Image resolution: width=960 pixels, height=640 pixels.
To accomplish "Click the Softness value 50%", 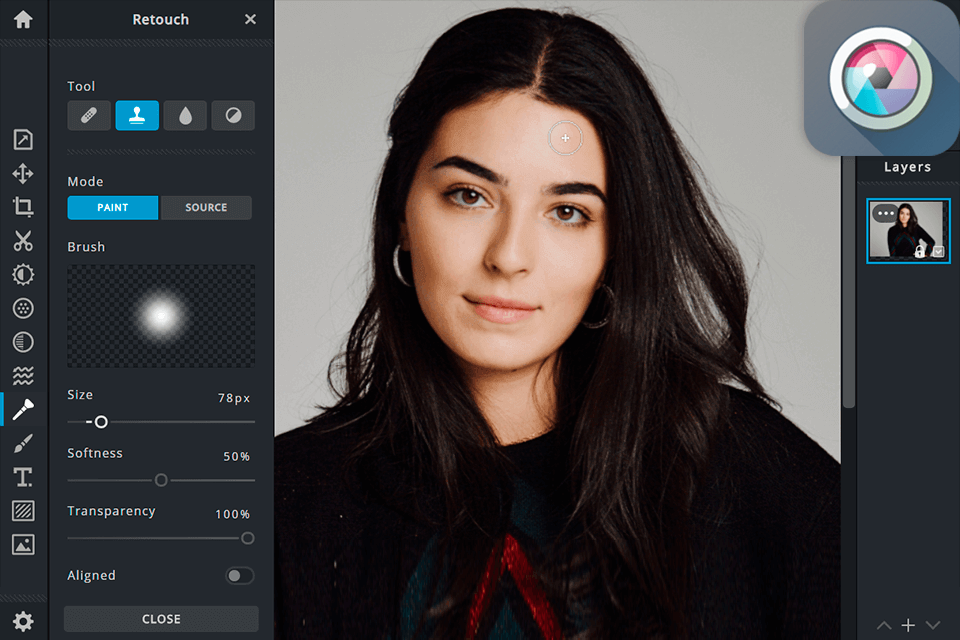I will 236,456.
